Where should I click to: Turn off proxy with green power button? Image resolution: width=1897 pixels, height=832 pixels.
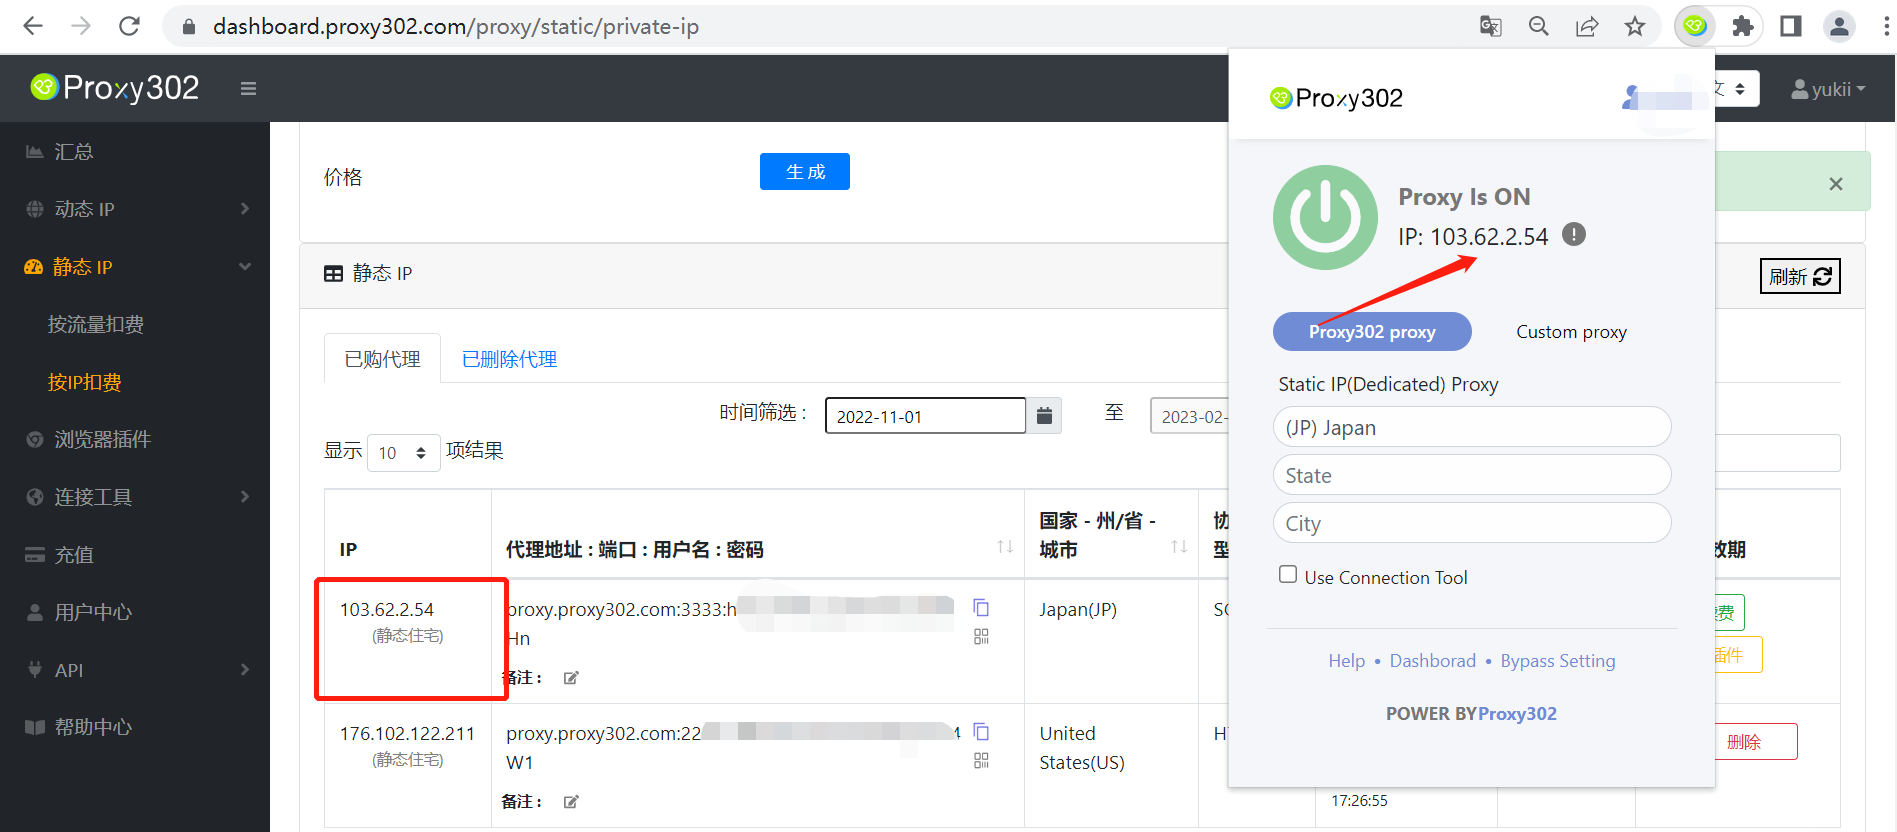[1325, 217]
